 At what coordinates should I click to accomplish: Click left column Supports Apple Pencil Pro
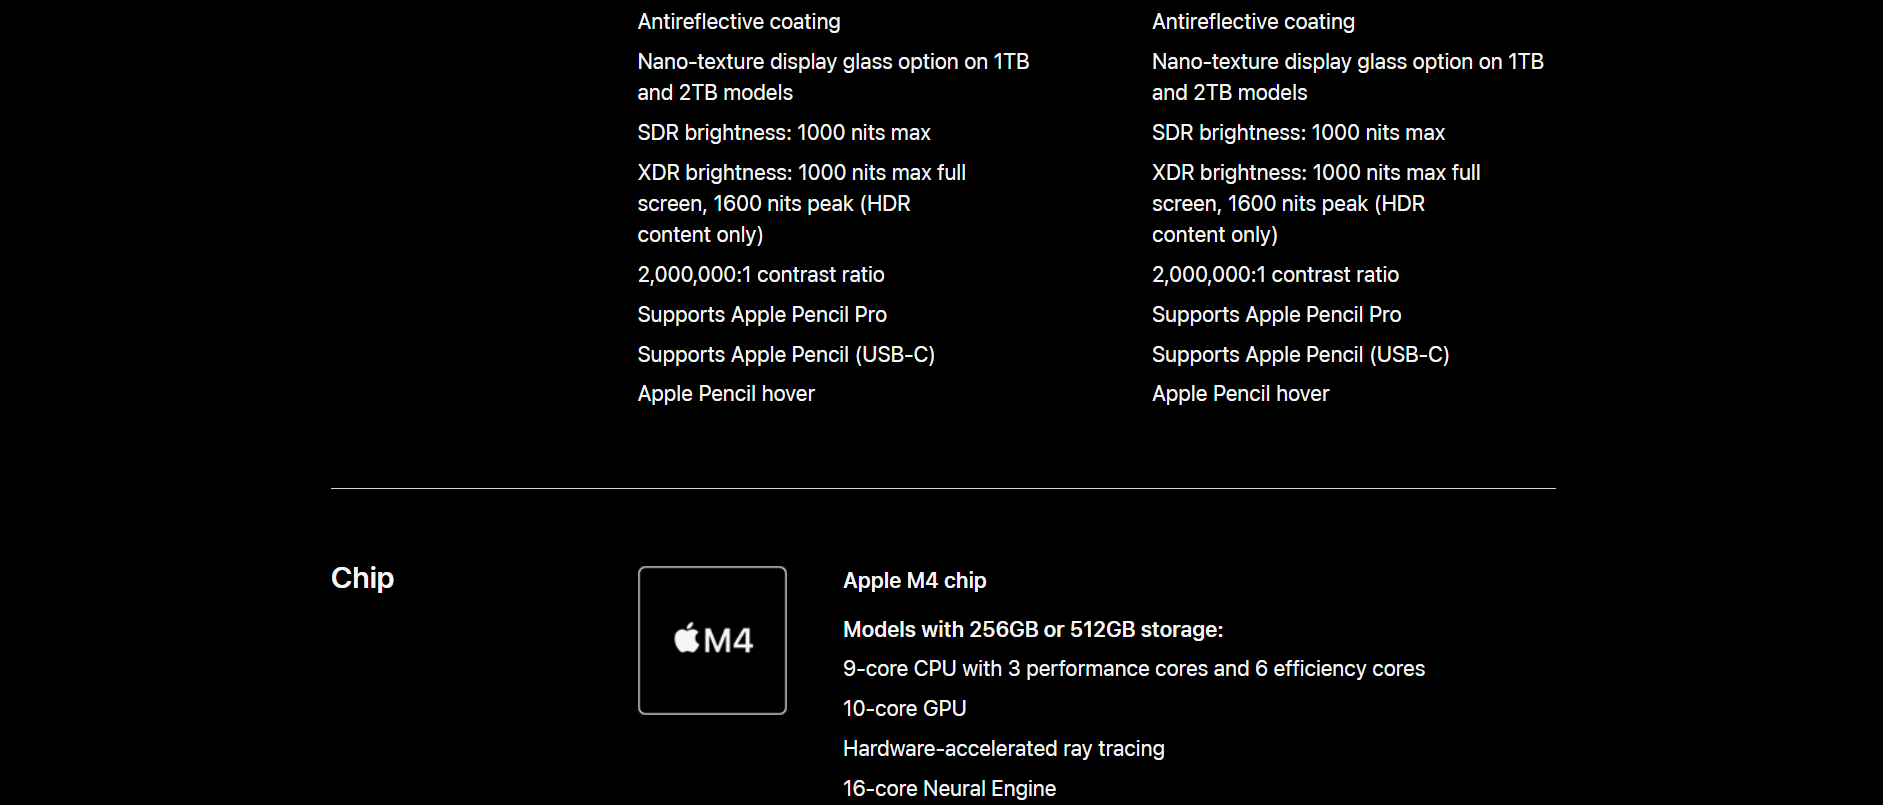click(x=762, y=315)
